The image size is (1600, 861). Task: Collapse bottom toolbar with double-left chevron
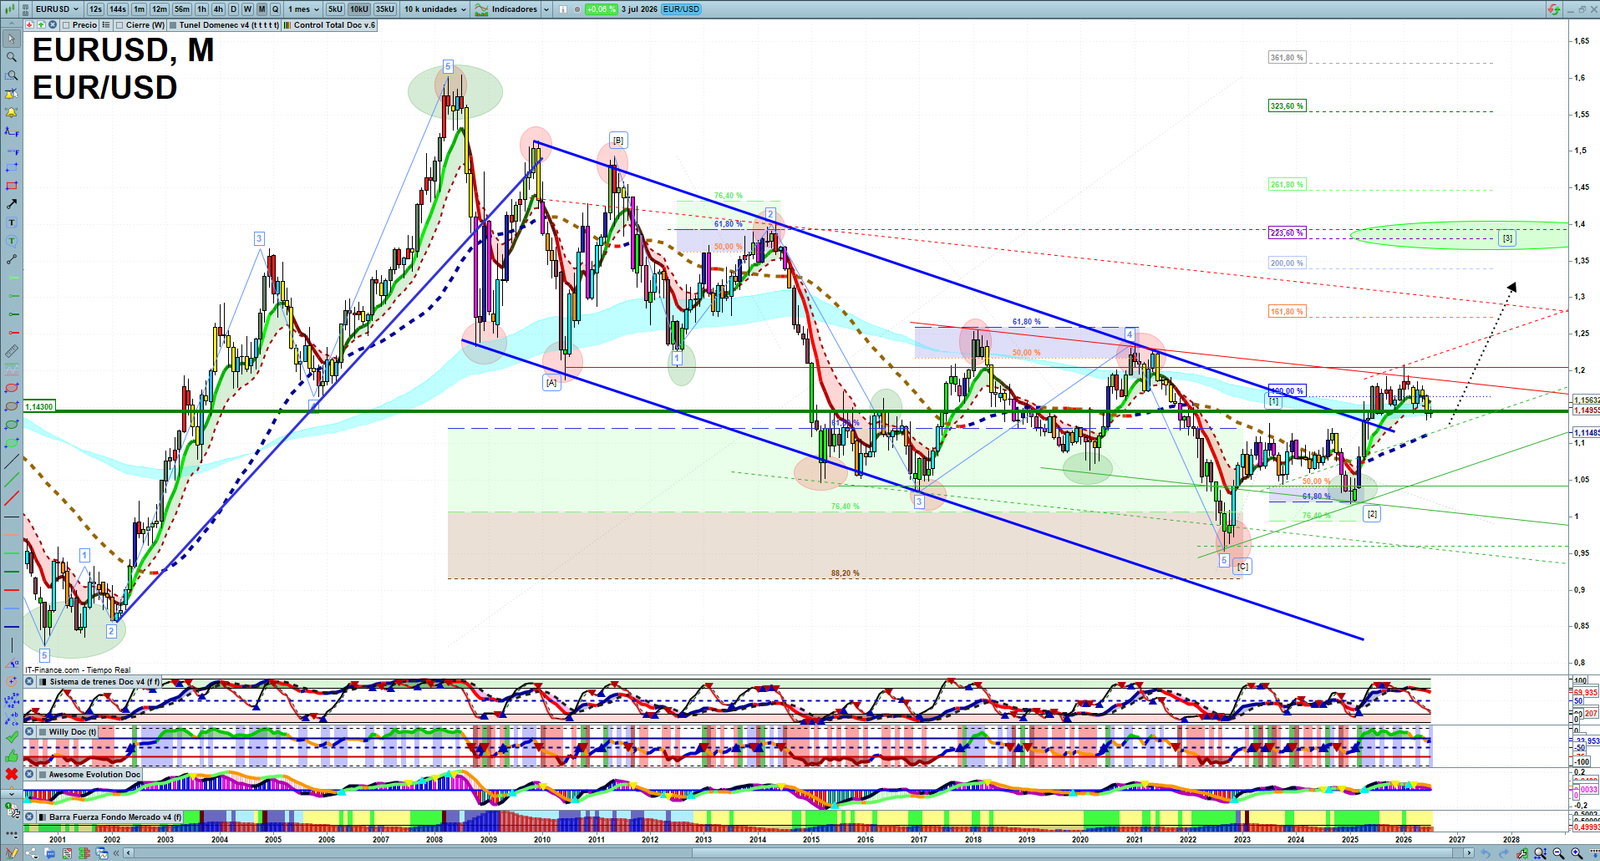click(x=117, y=853)
